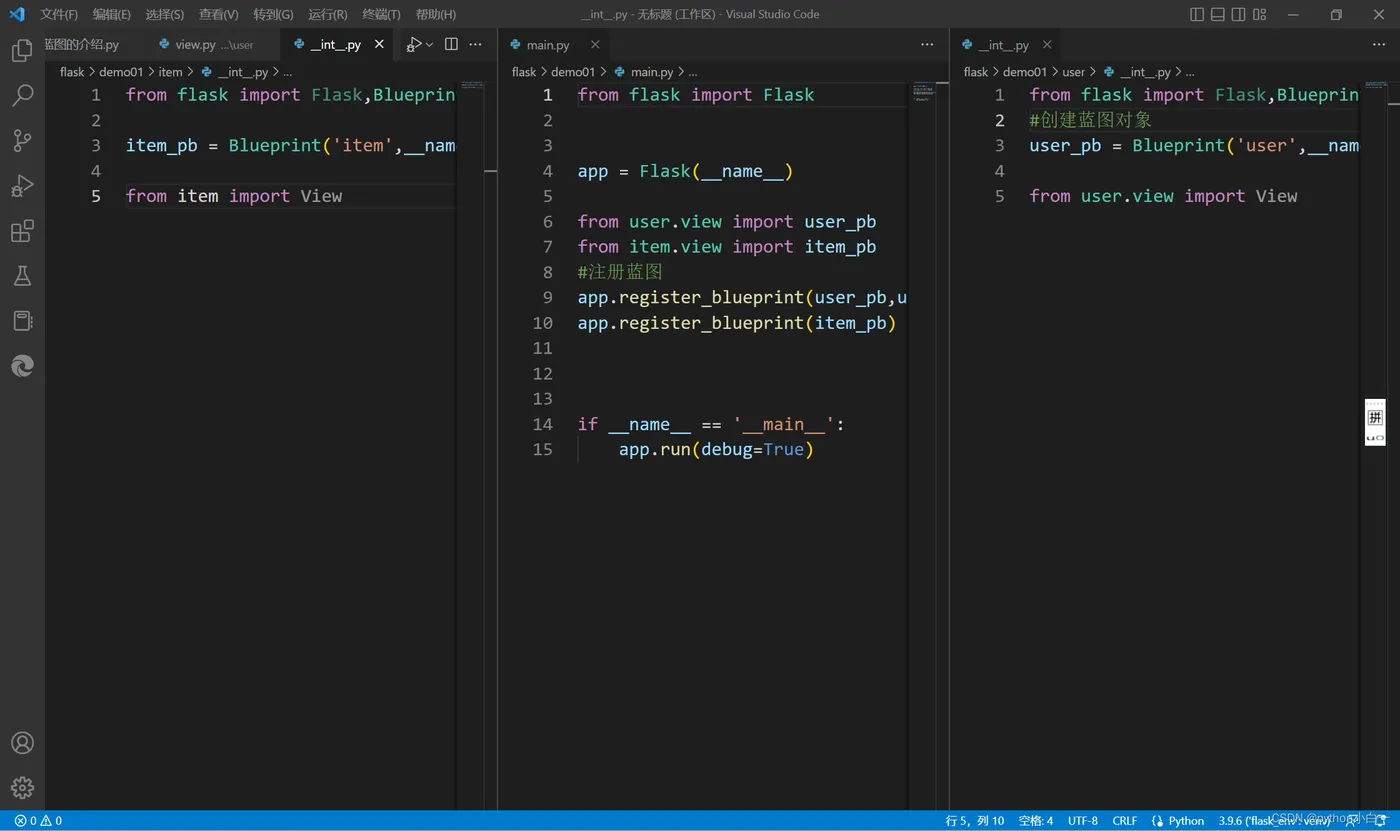Click cursor position 行 5, 列 10

point(975,821)
